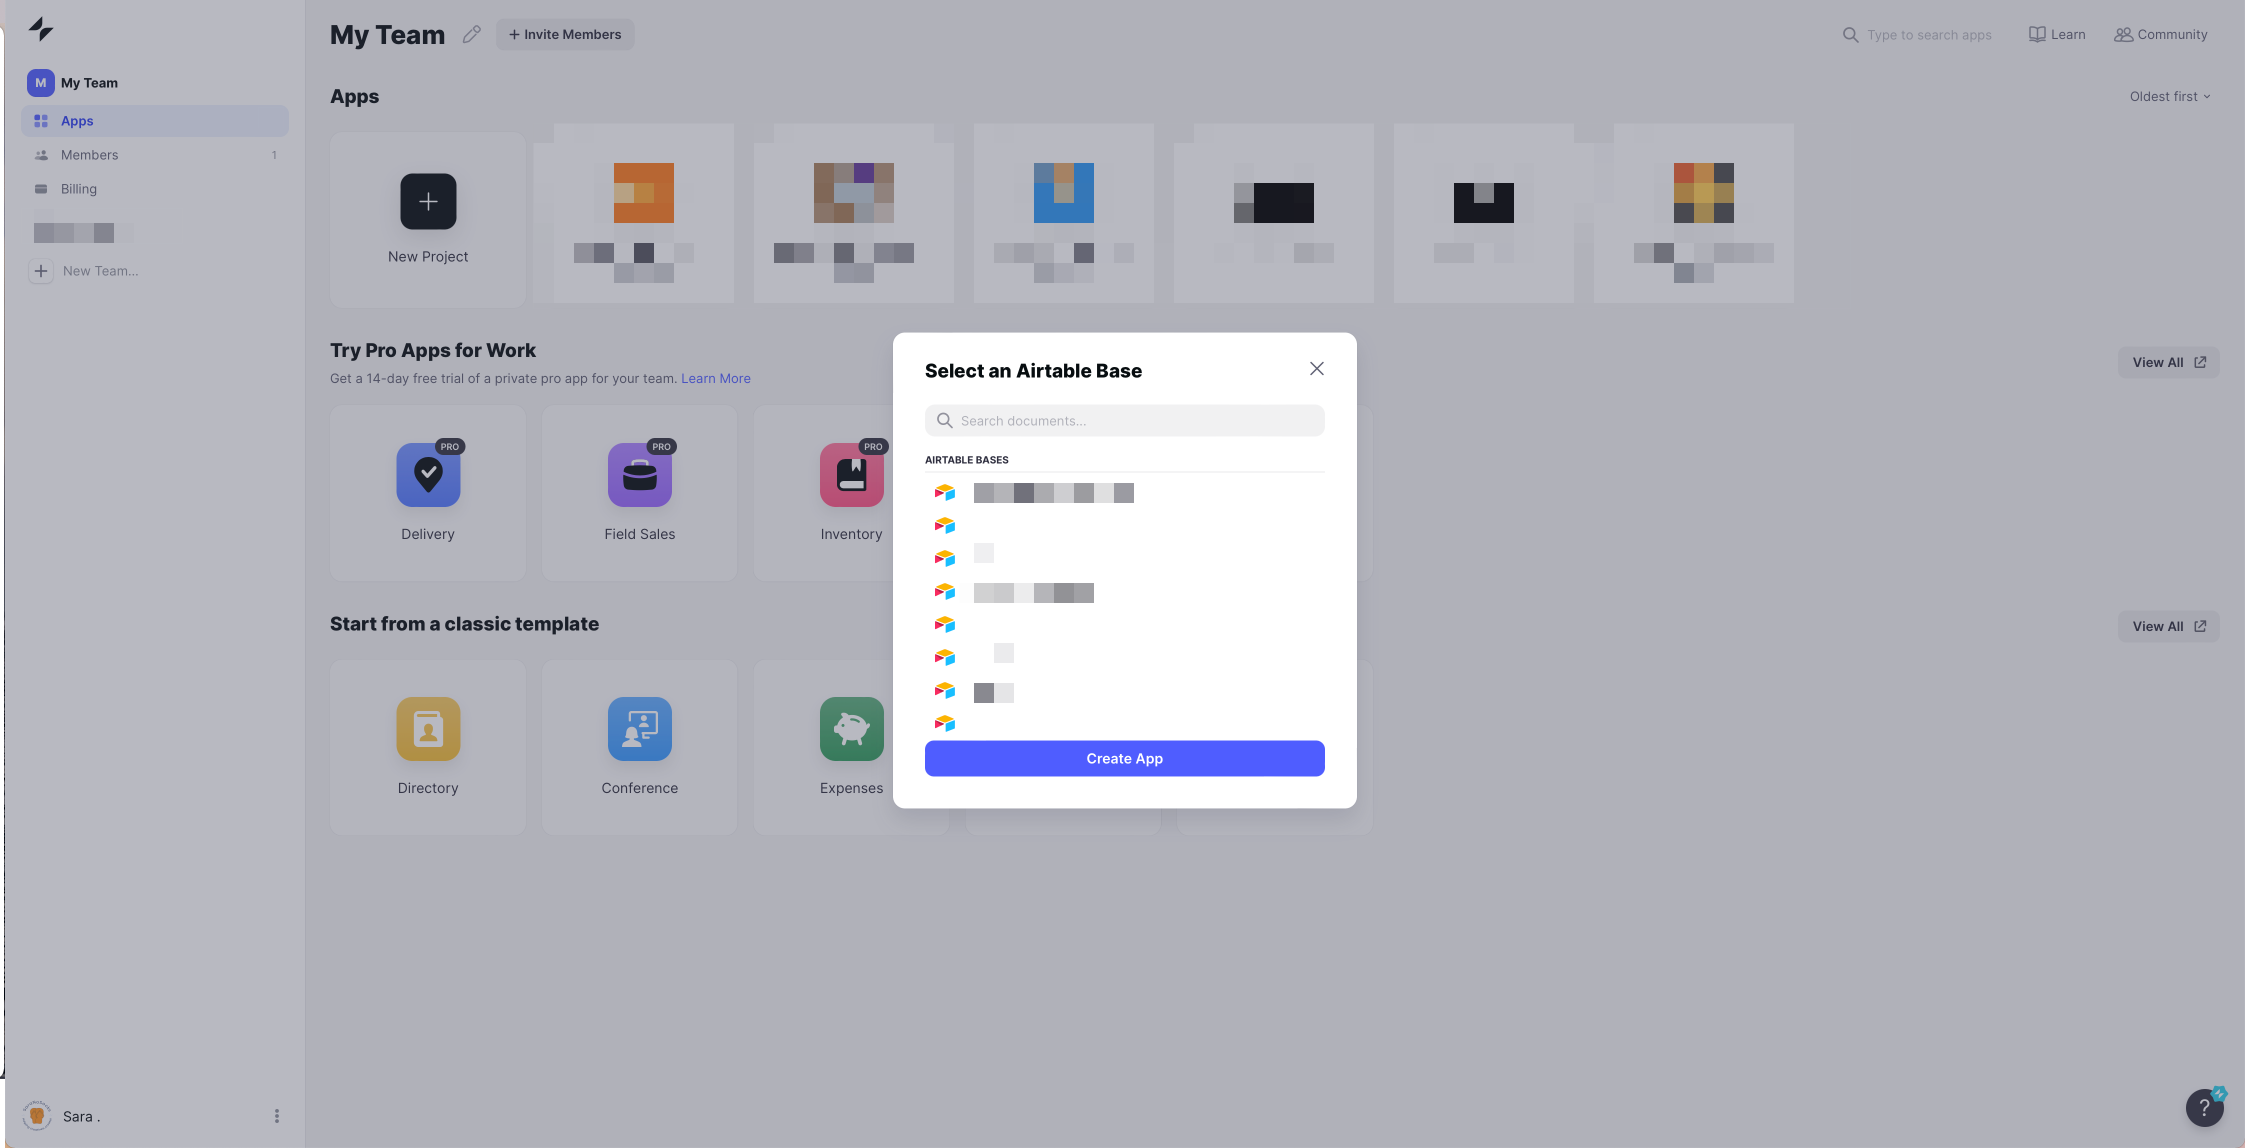Screen dimensions: 2245x1148
Task: Select the fifth Airtable base icon
Action: coord(945,625)
